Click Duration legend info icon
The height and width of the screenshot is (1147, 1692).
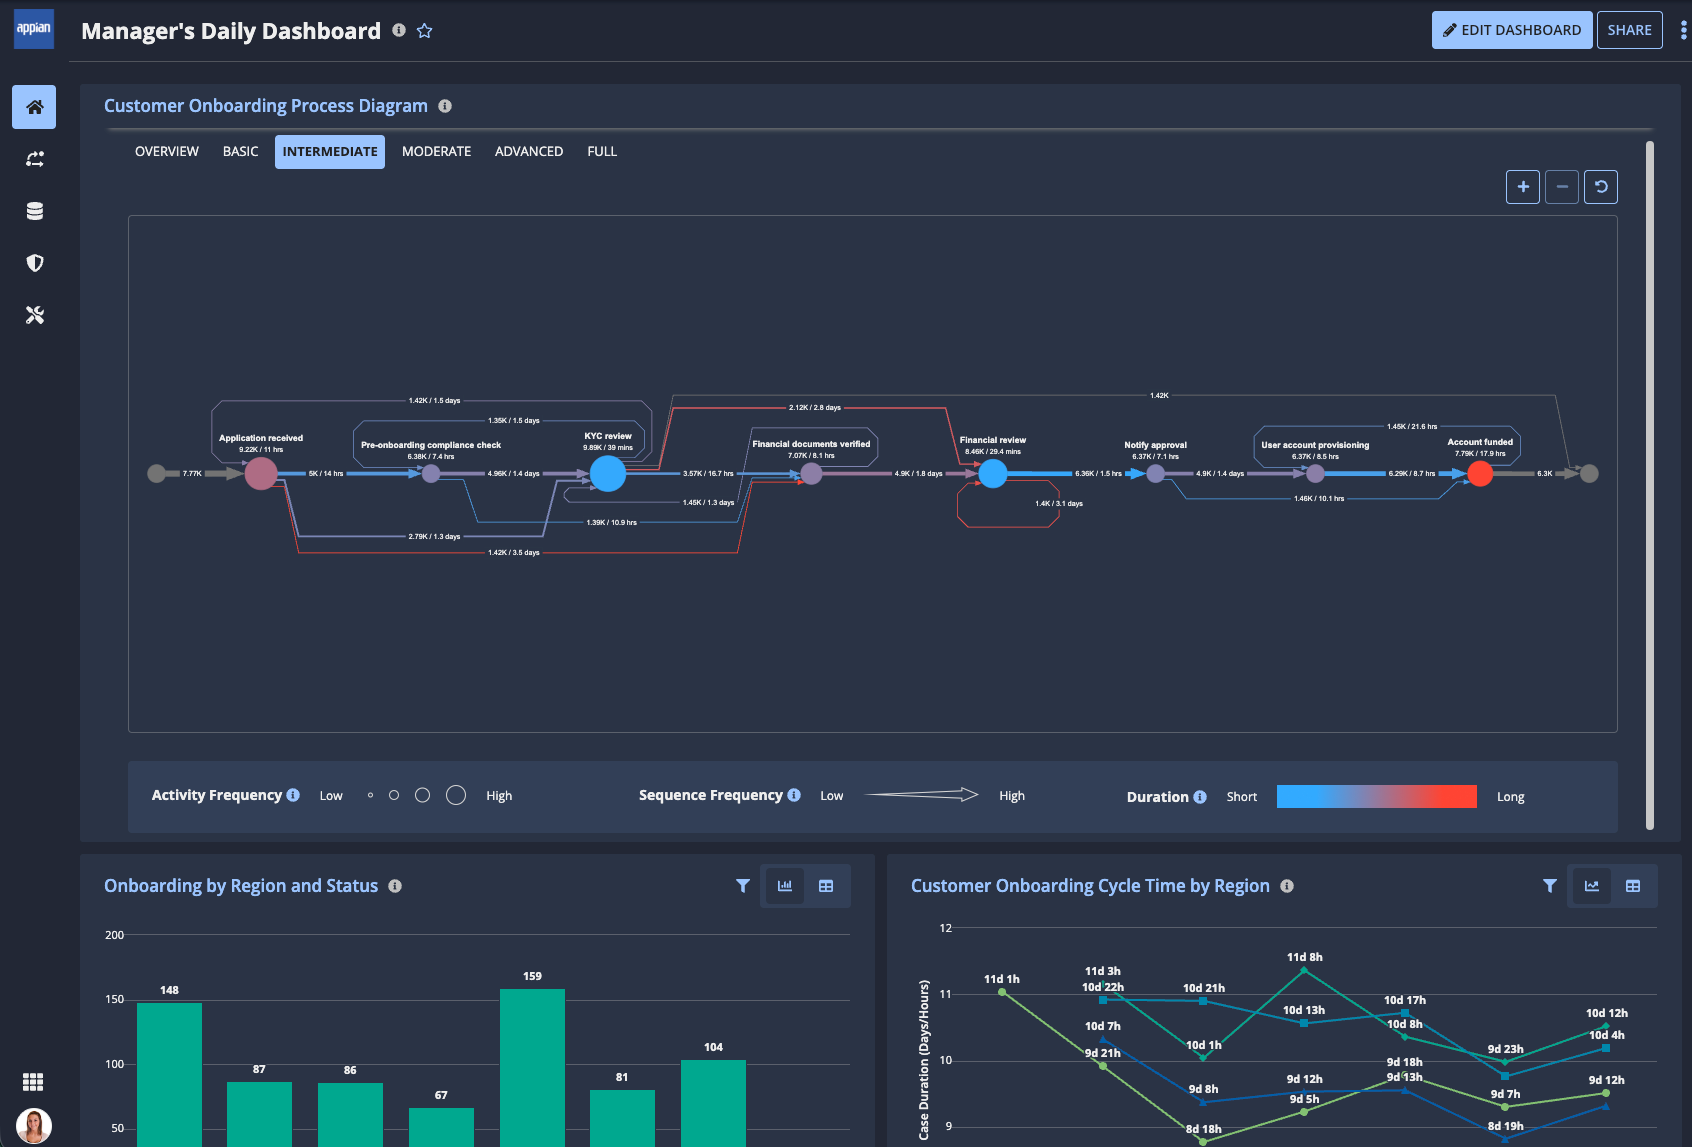pos(1200,797)
